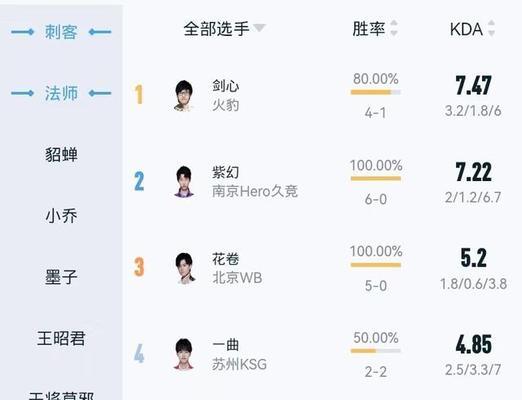This screenshot has width=522, height=400.
Task: Open team 南京Hero久竞 link
Action: coord(255,192)
